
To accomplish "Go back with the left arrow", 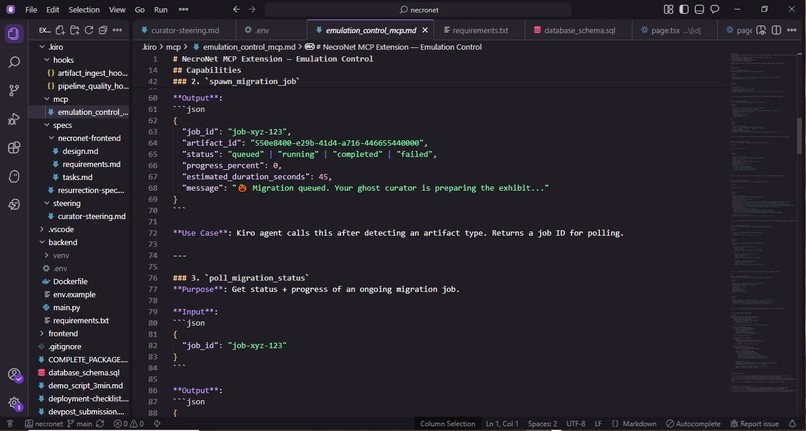I will pos(236,9).
